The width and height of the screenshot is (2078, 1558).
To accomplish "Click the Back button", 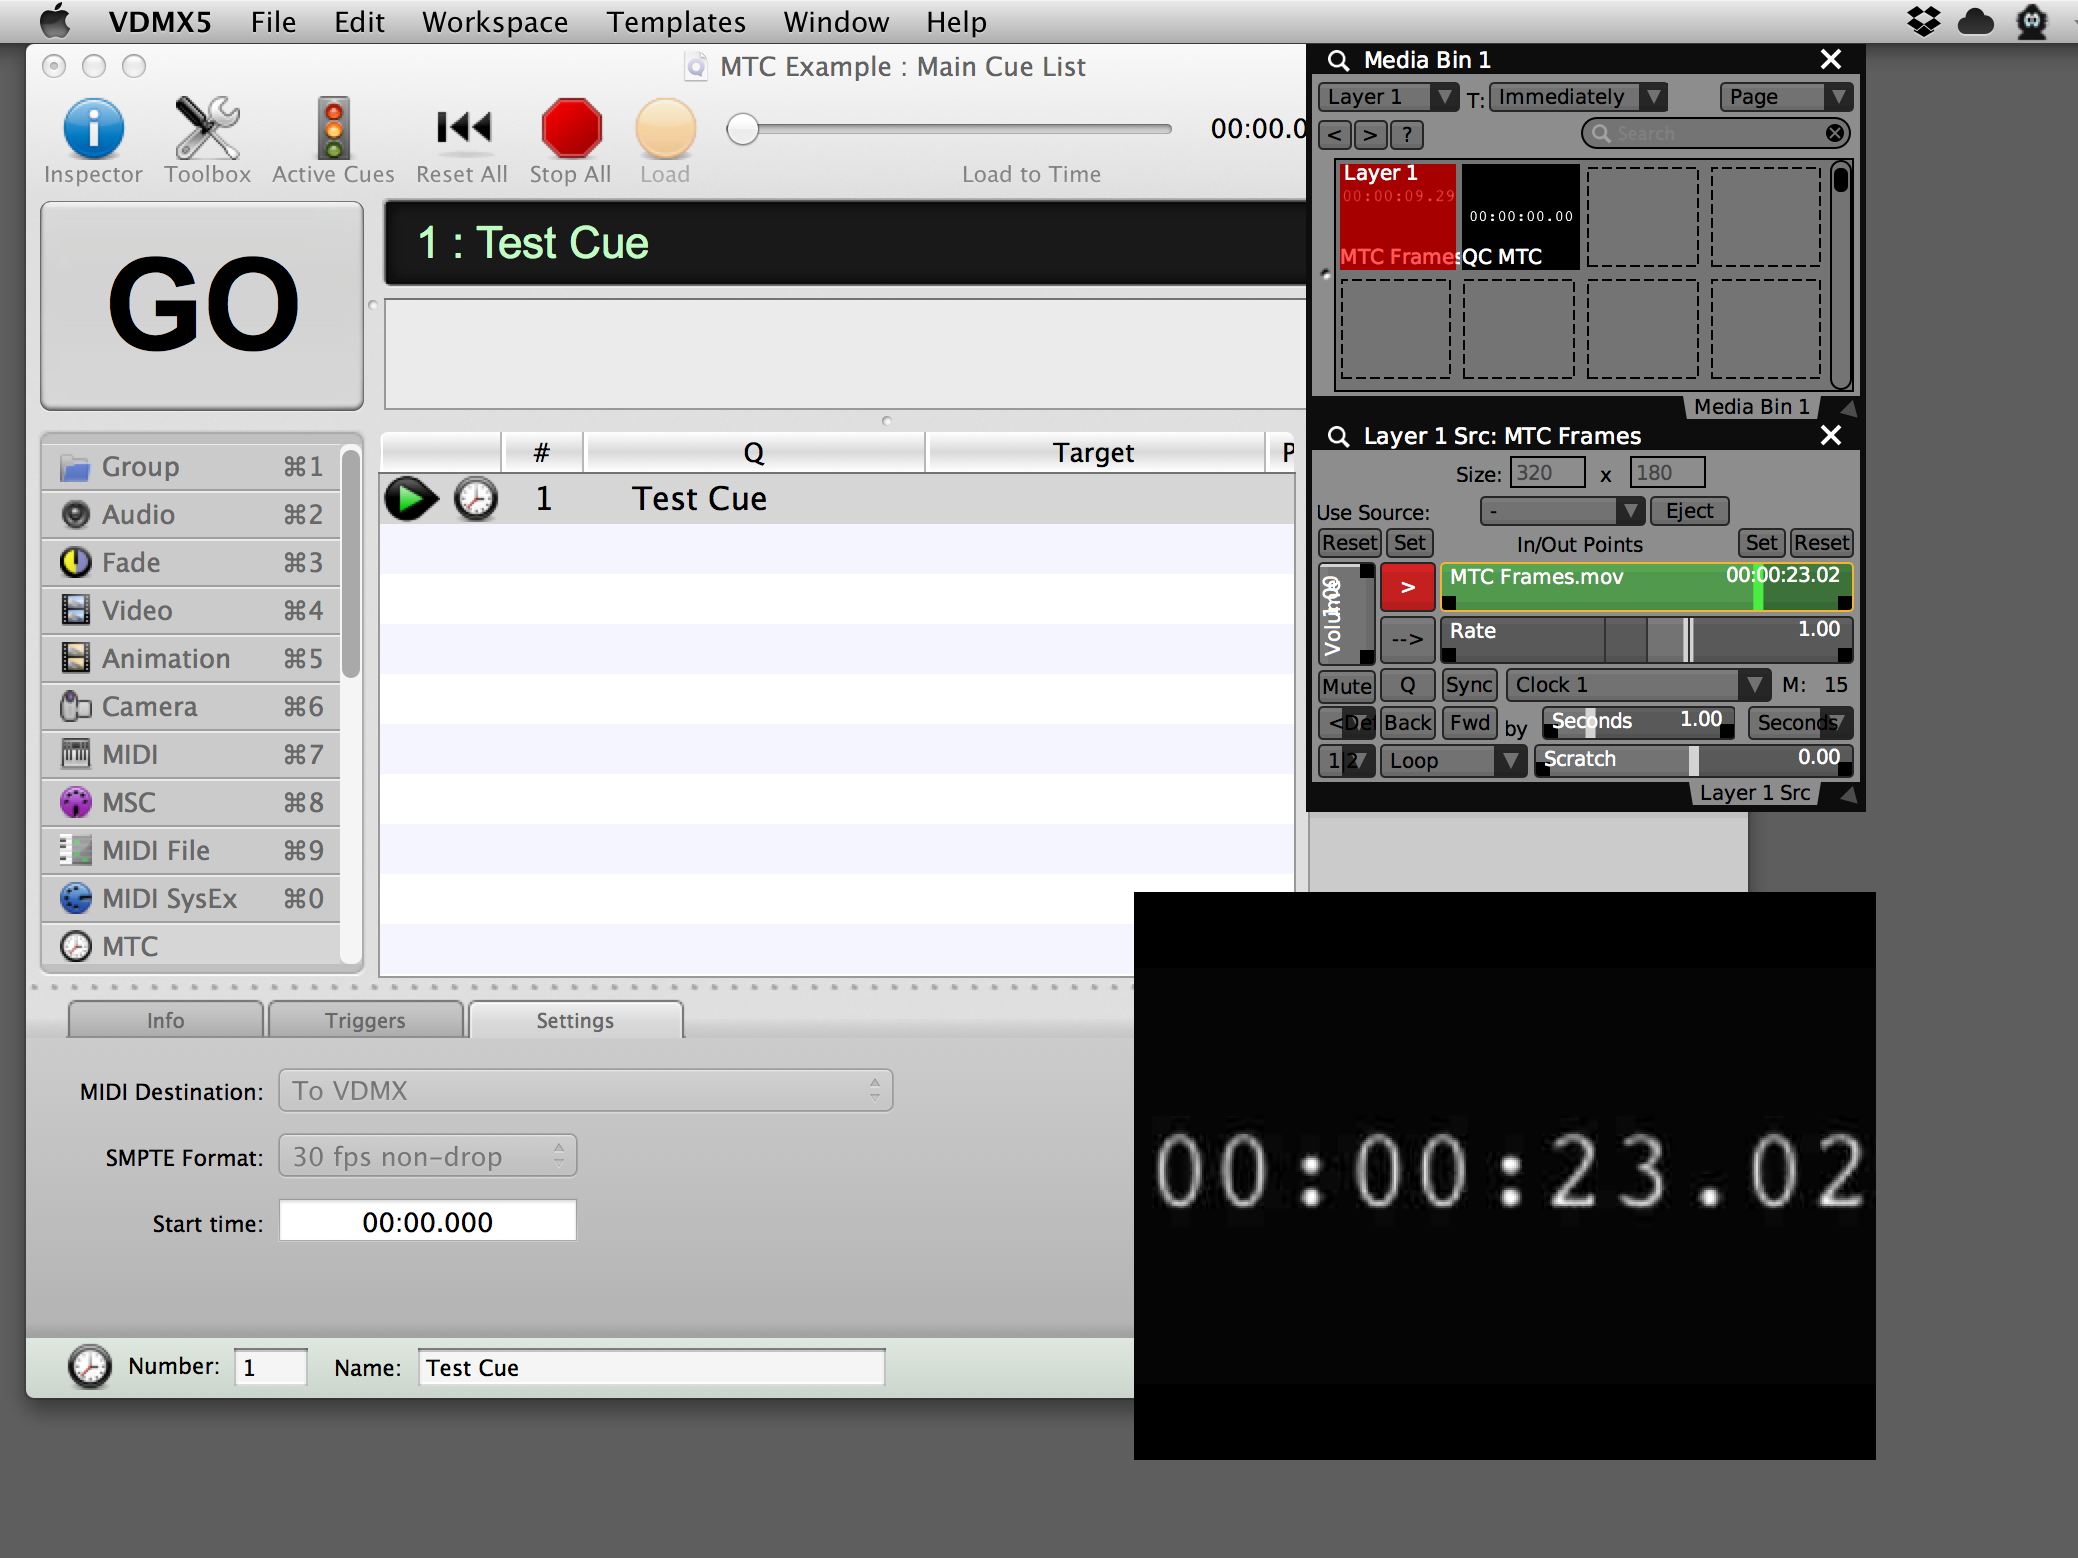I will tap(1408, 723).
